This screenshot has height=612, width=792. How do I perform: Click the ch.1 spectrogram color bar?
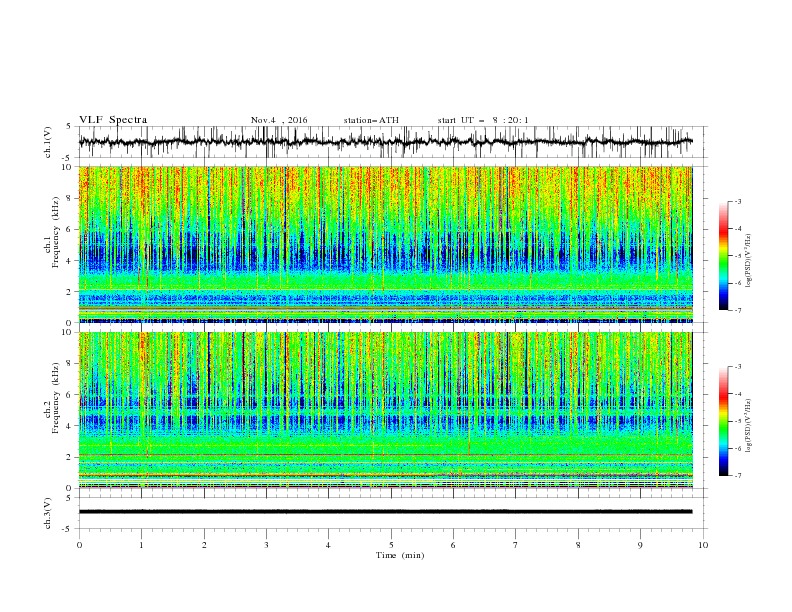[724, 256]
